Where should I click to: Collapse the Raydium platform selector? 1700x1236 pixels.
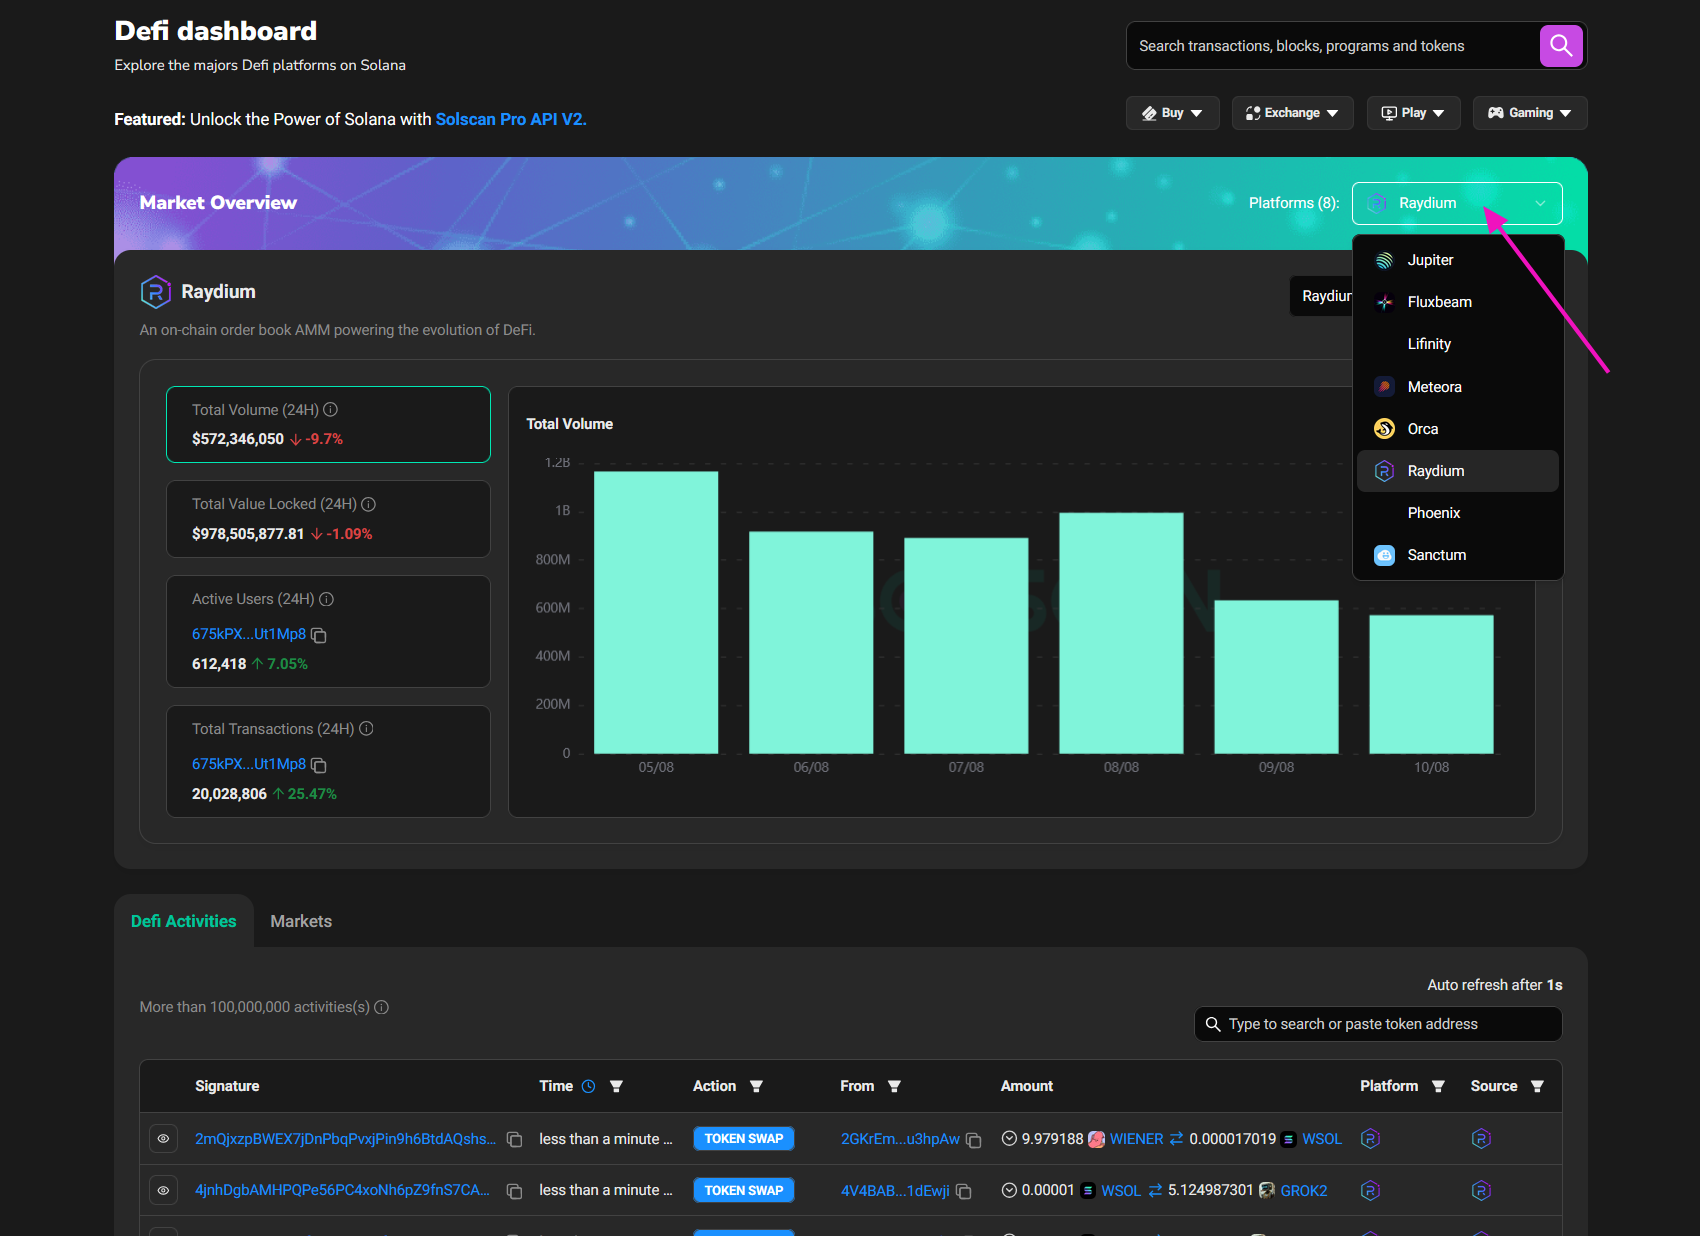(1457, 203)
